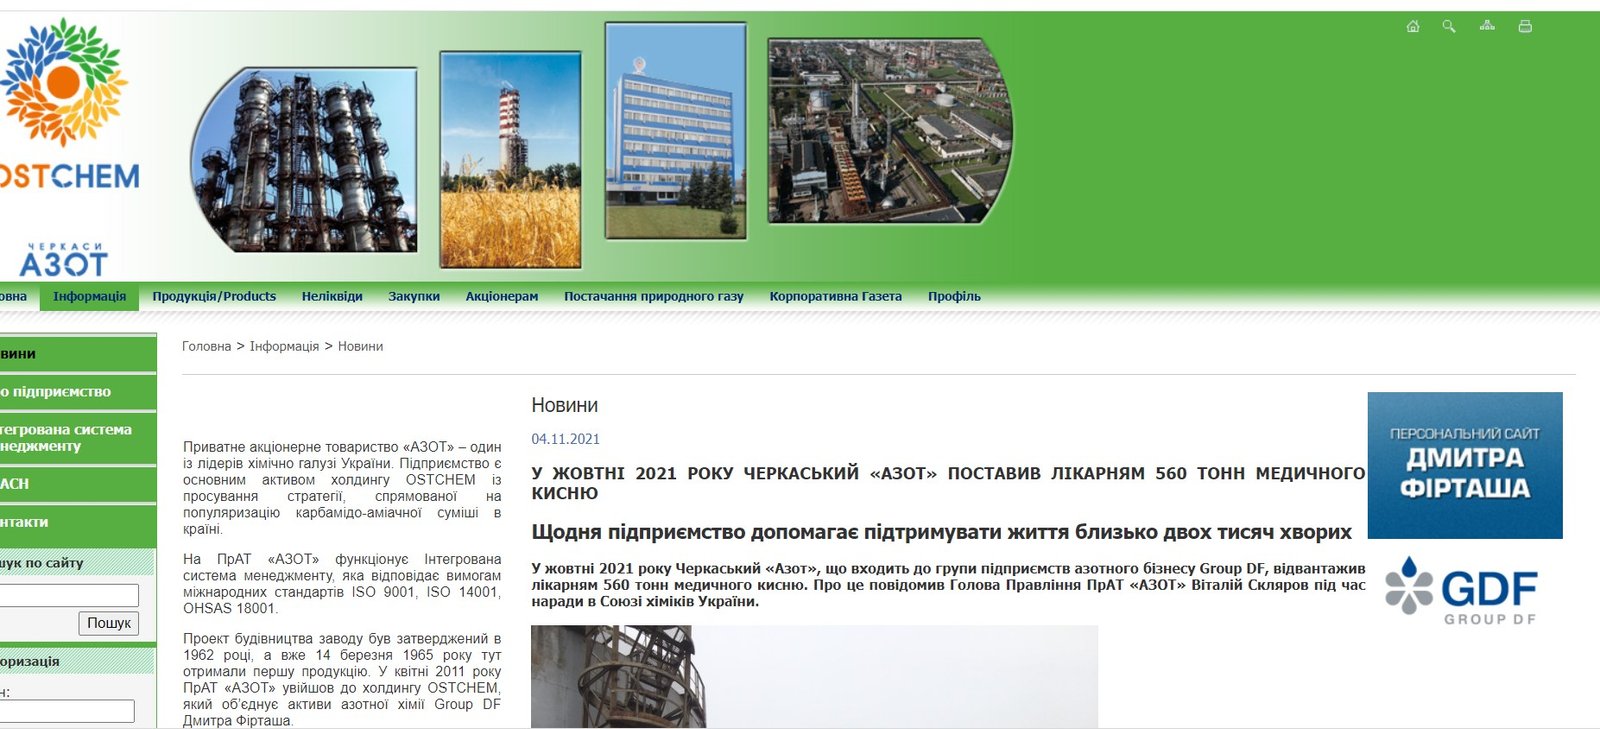Focus the site search input field
Screen dimensions: 1600x729
point(69,596)
